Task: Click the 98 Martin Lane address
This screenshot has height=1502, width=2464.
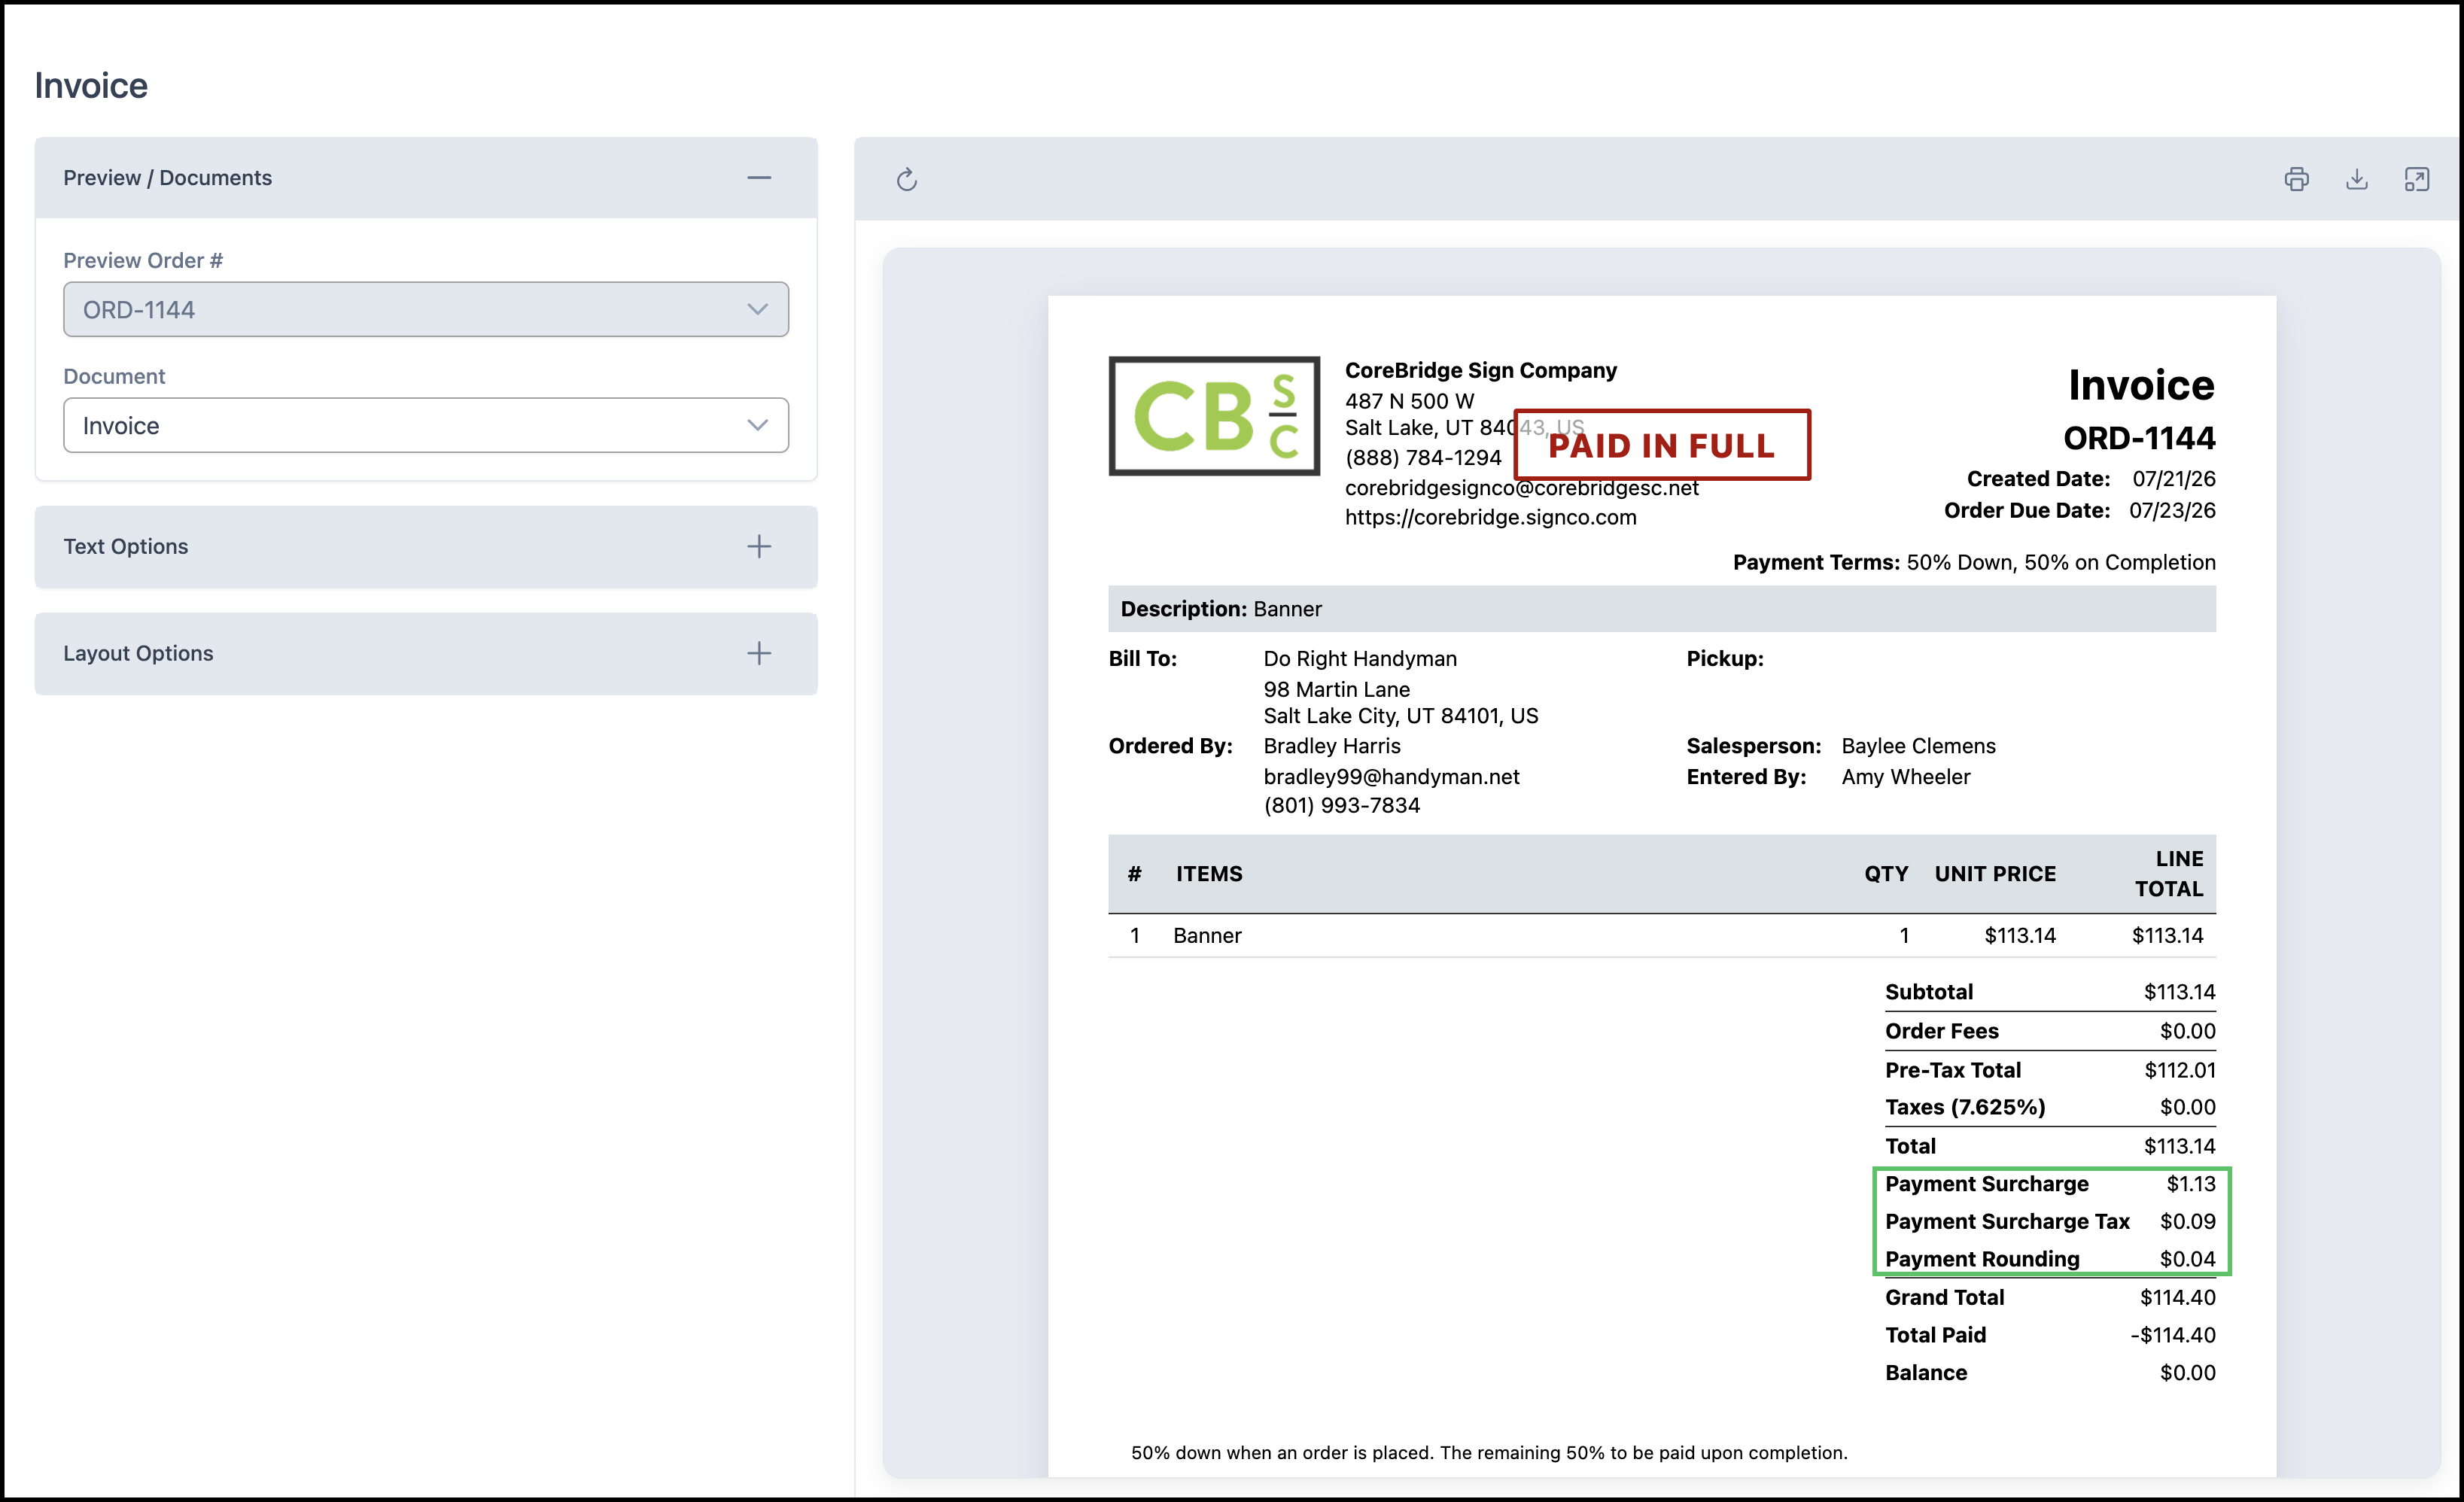Action: click(x=1336, y=690)
